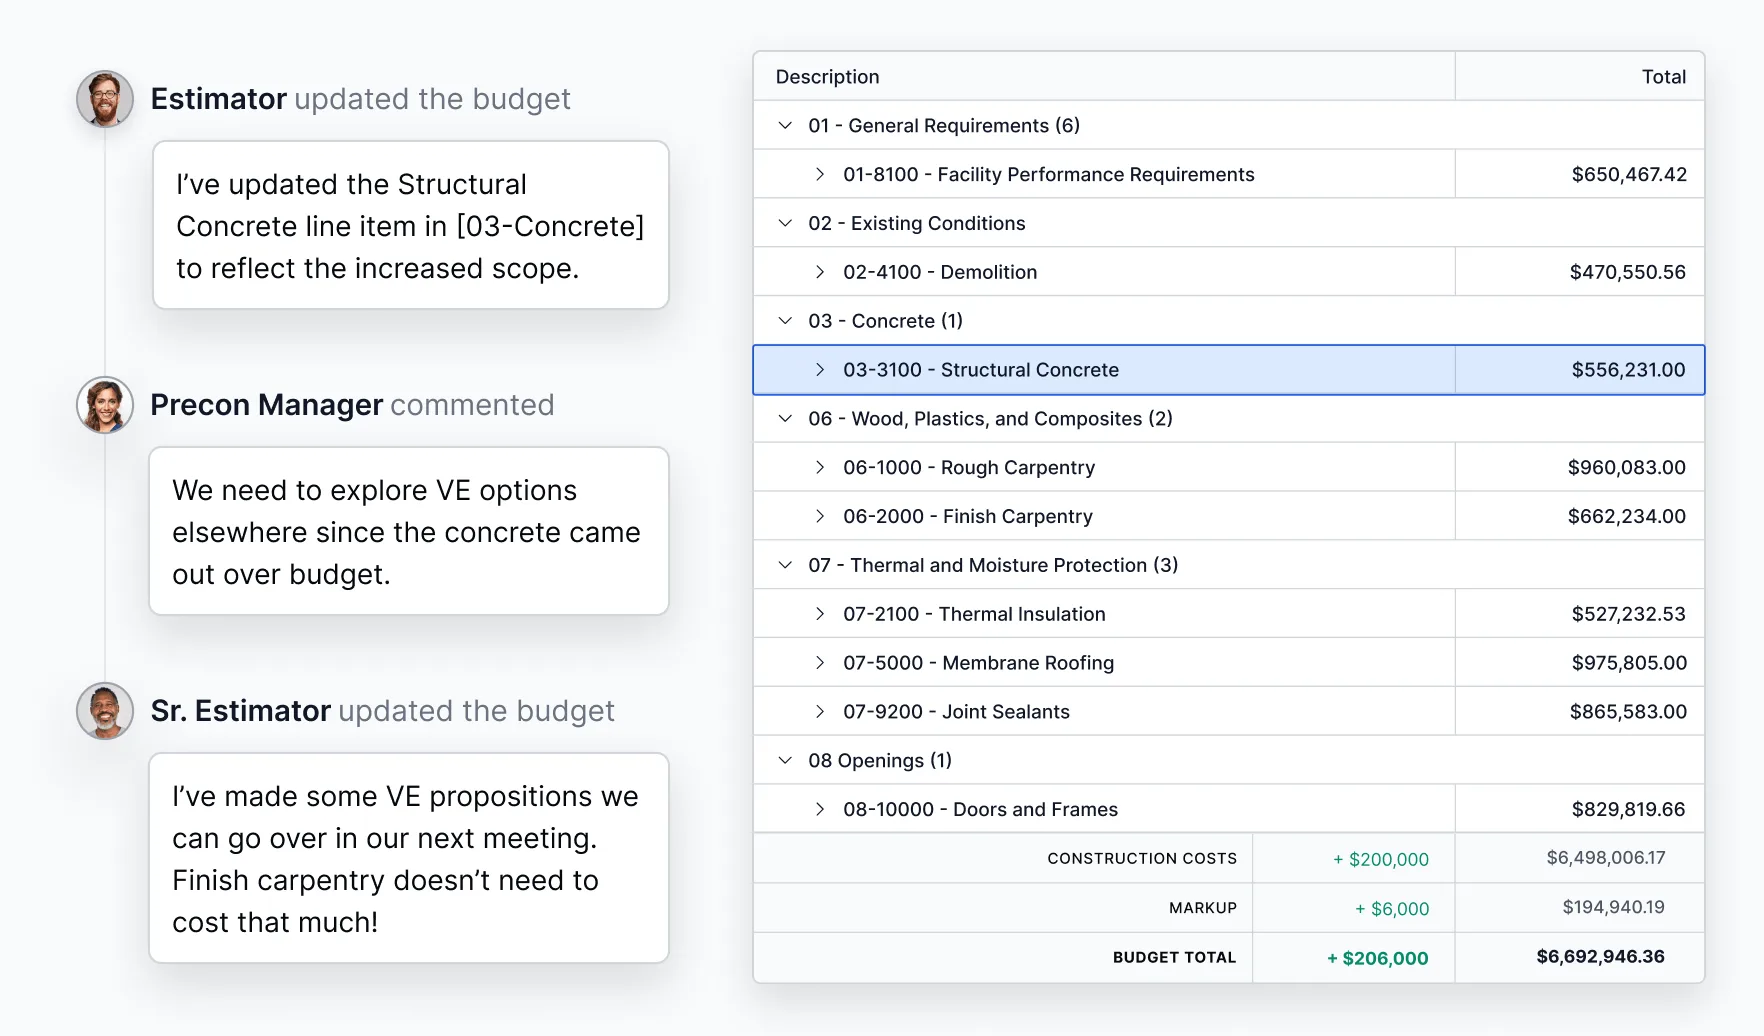This screenshot has width=1764, height=1036.
Task: Click the Total column header
Action: (1666, 76)
